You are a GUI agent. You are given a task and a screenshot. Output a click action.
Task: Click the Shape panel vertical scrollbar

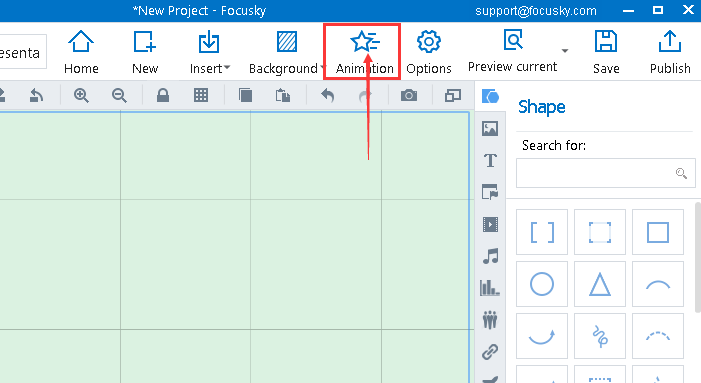[698, 257]
